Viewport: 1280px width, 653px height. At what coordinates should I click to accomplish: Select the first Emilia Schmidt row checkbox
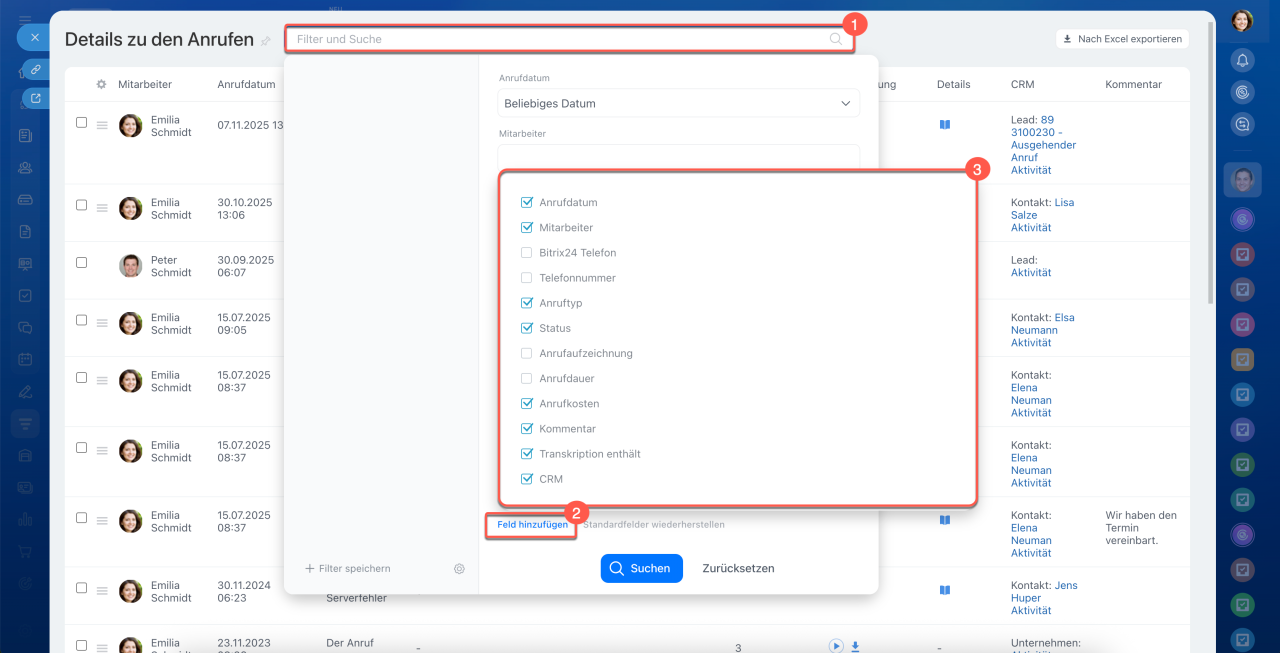pos(82,122)
